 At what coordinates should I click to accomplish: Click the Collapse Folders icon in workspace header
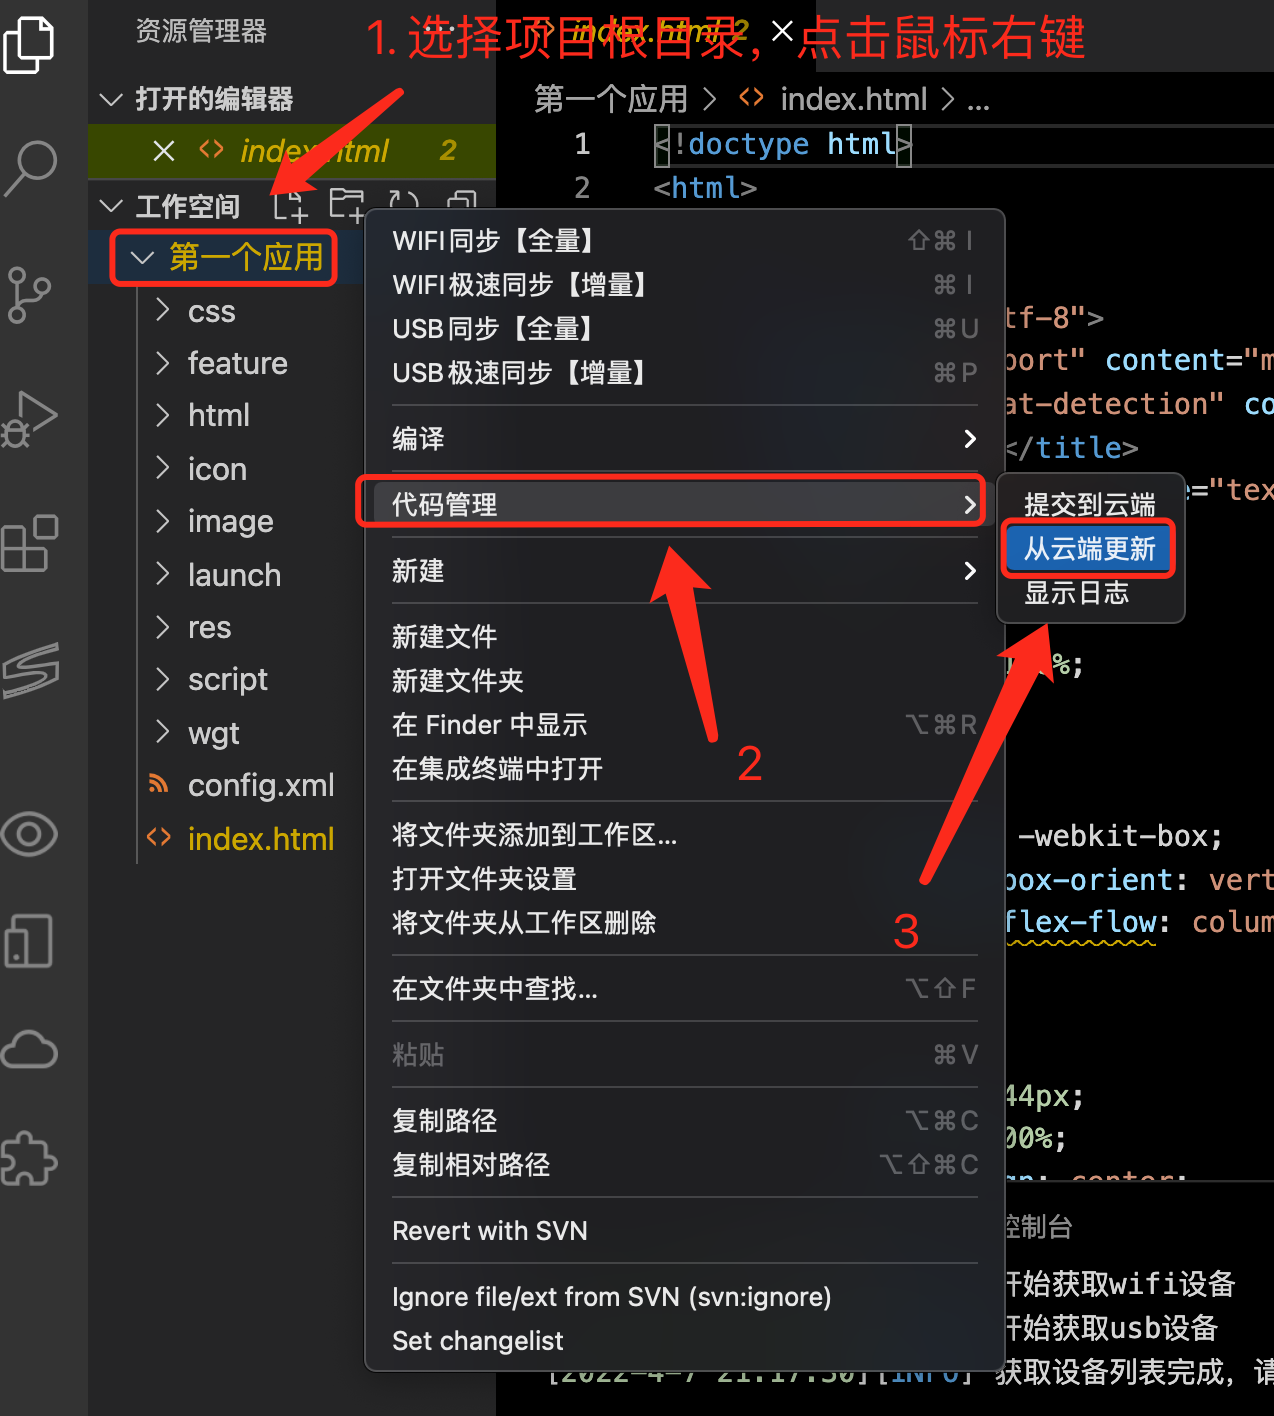click(461, 200)
